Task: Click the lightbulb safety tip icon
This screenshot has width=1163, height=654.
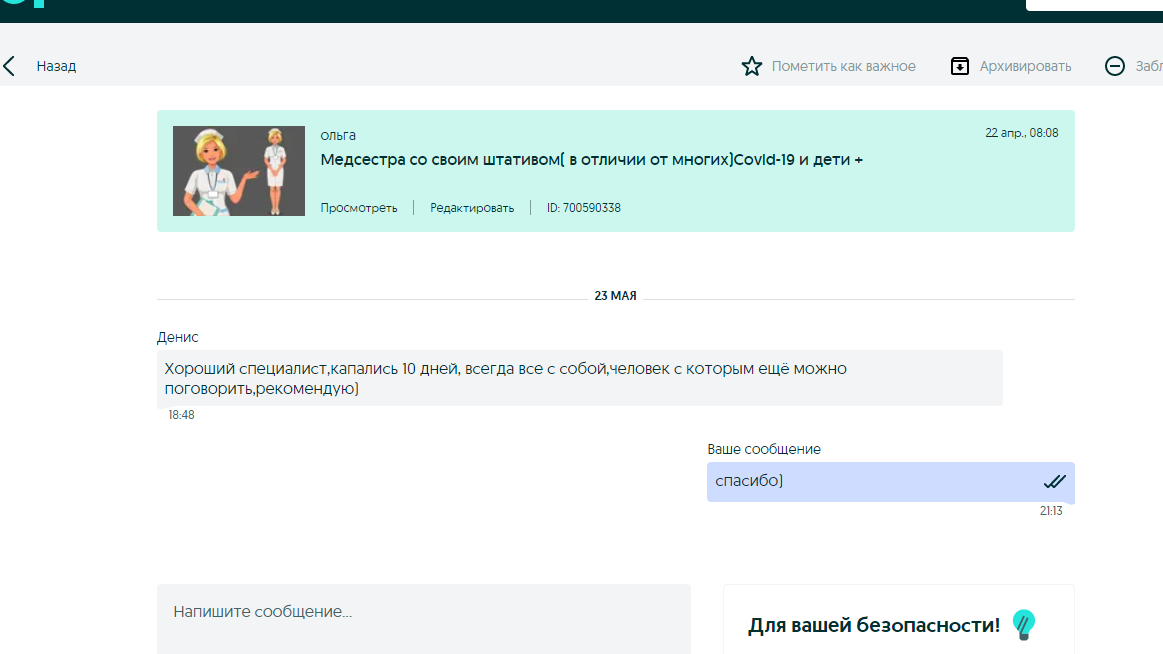Action: click(x=1024, y=624)
